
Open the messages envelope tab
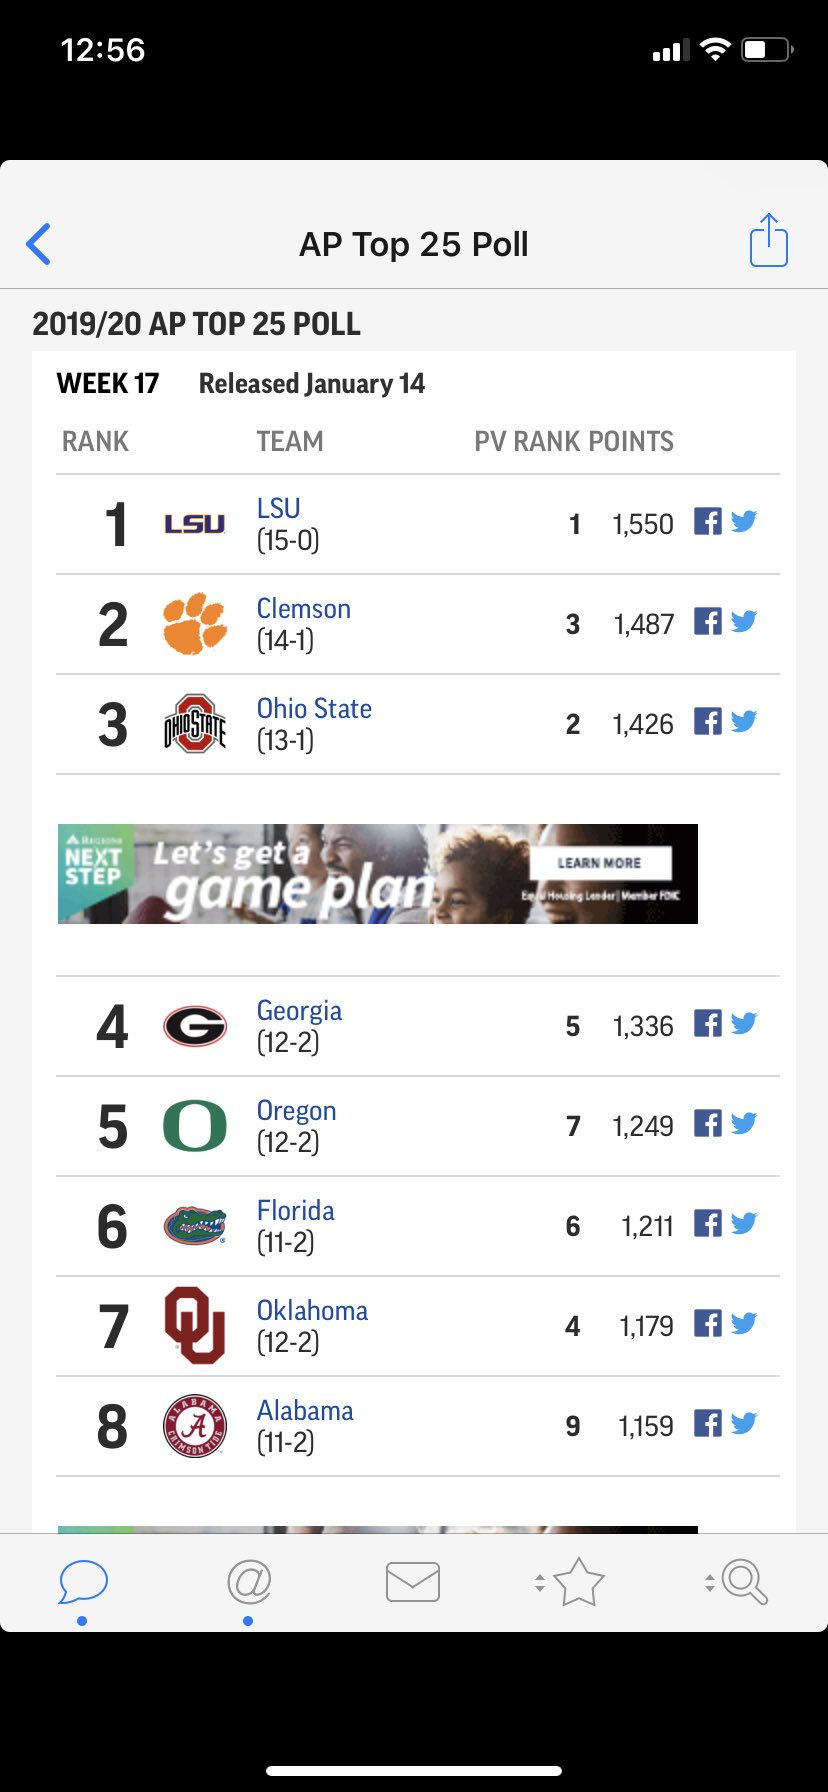point(413,1582)
